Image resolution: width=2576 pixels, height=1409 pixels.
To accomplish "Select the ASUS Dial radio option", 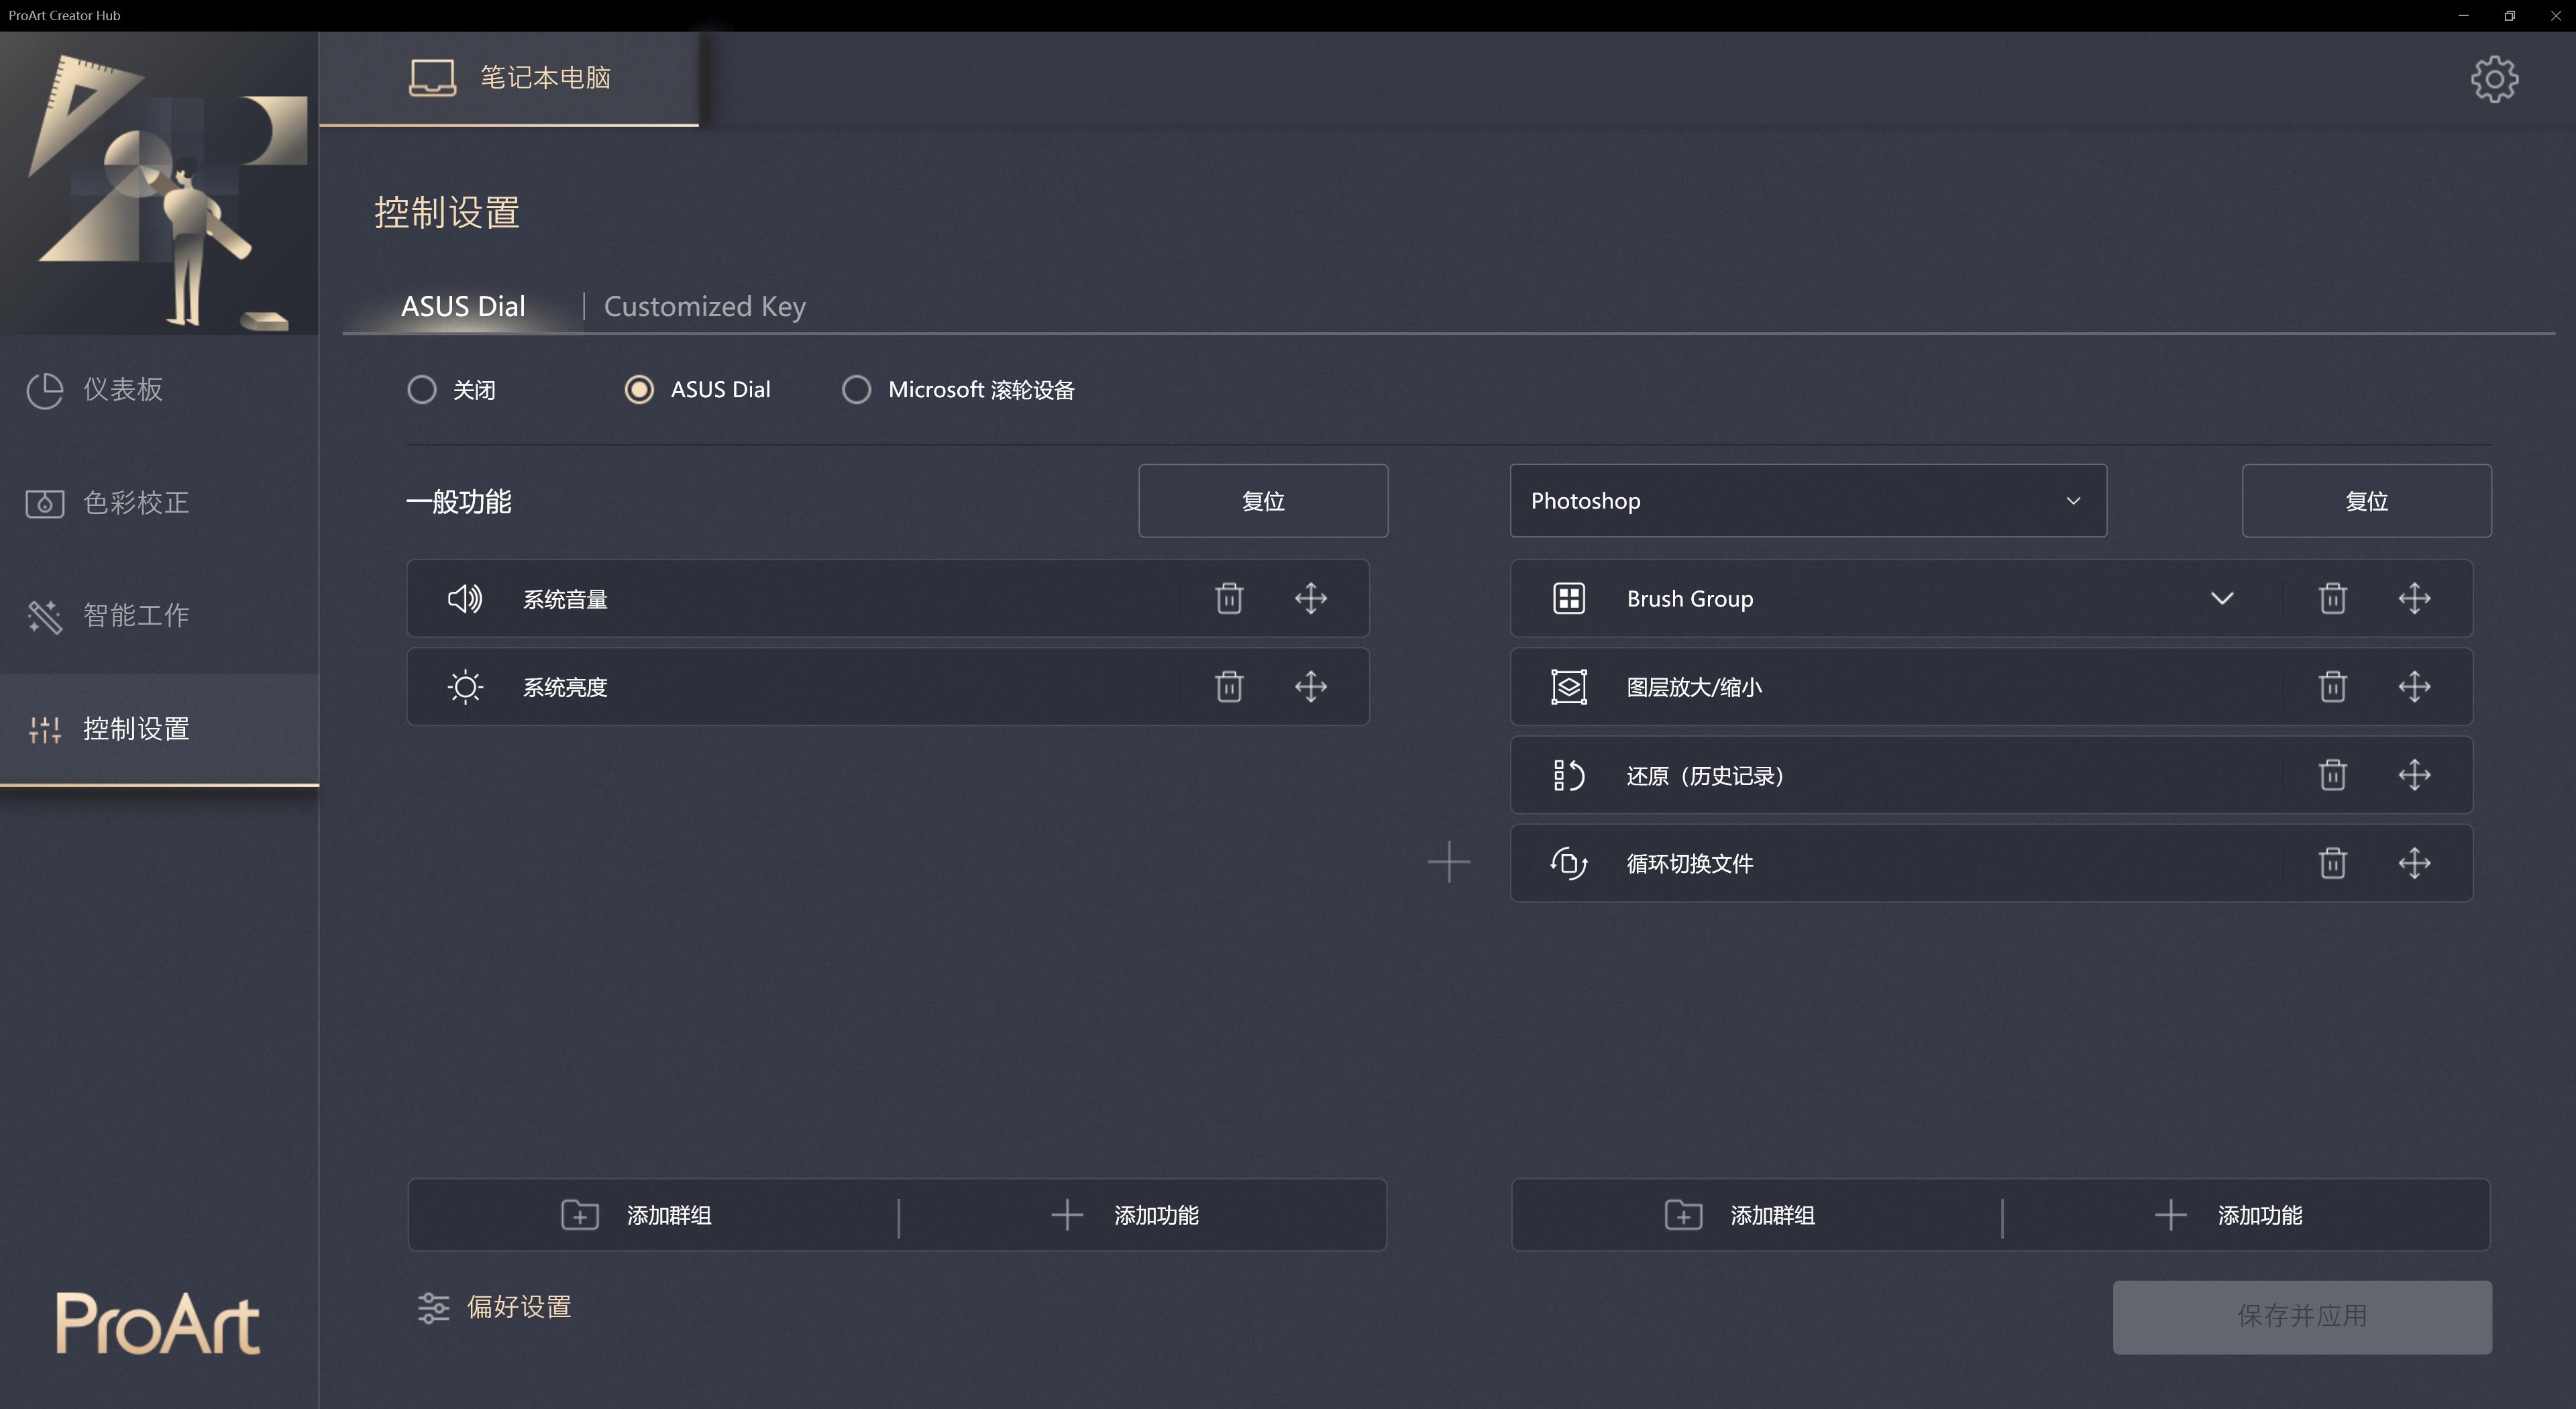I will click(x=639, y=389).
